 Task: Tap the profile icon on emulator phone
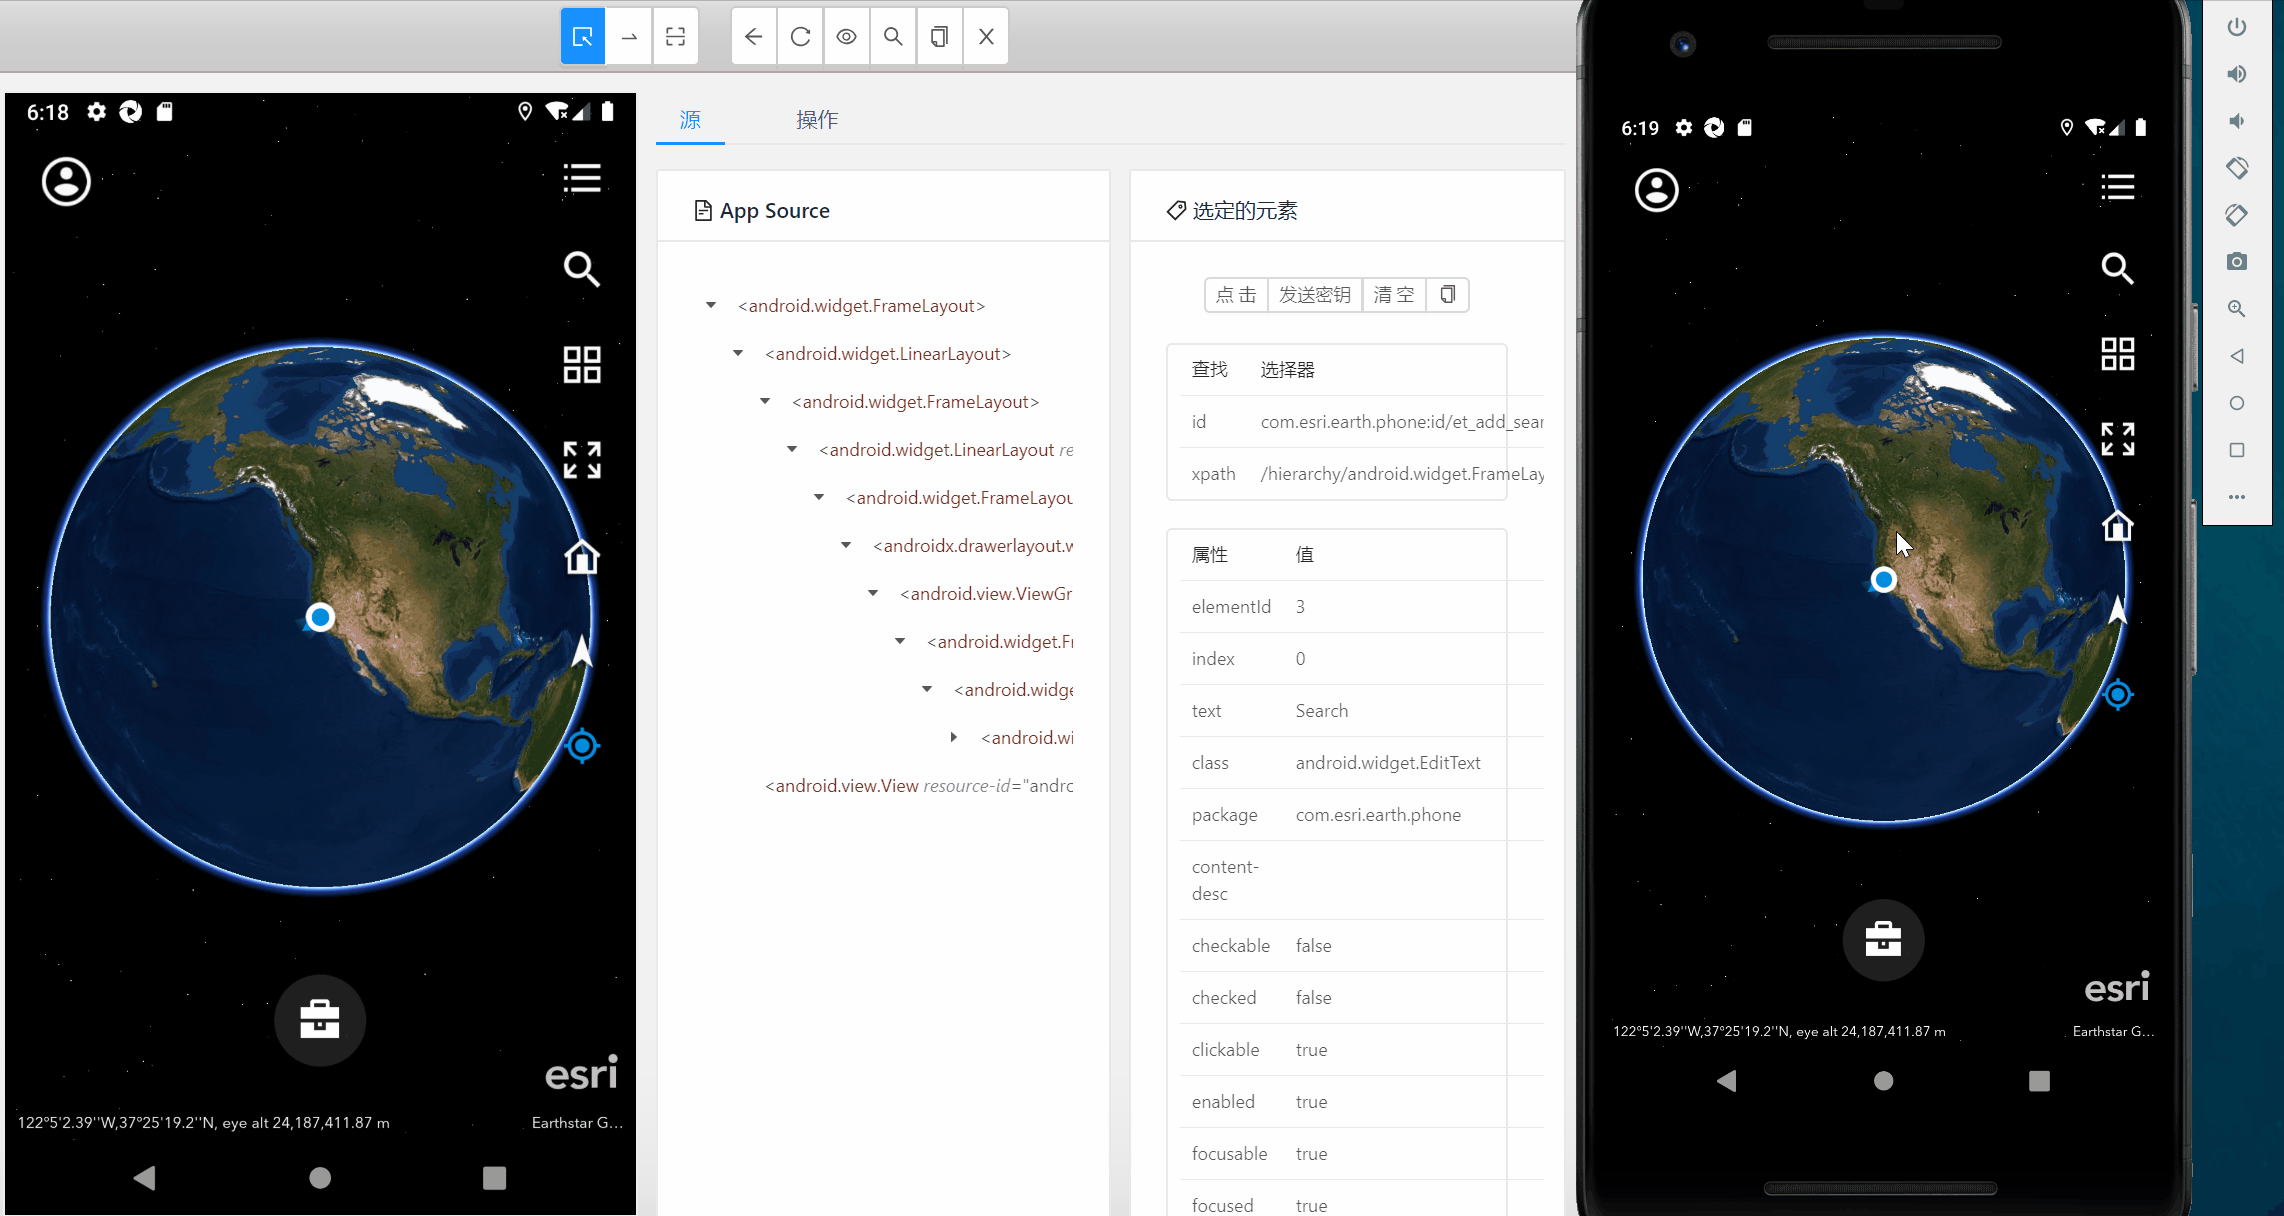1657,190
